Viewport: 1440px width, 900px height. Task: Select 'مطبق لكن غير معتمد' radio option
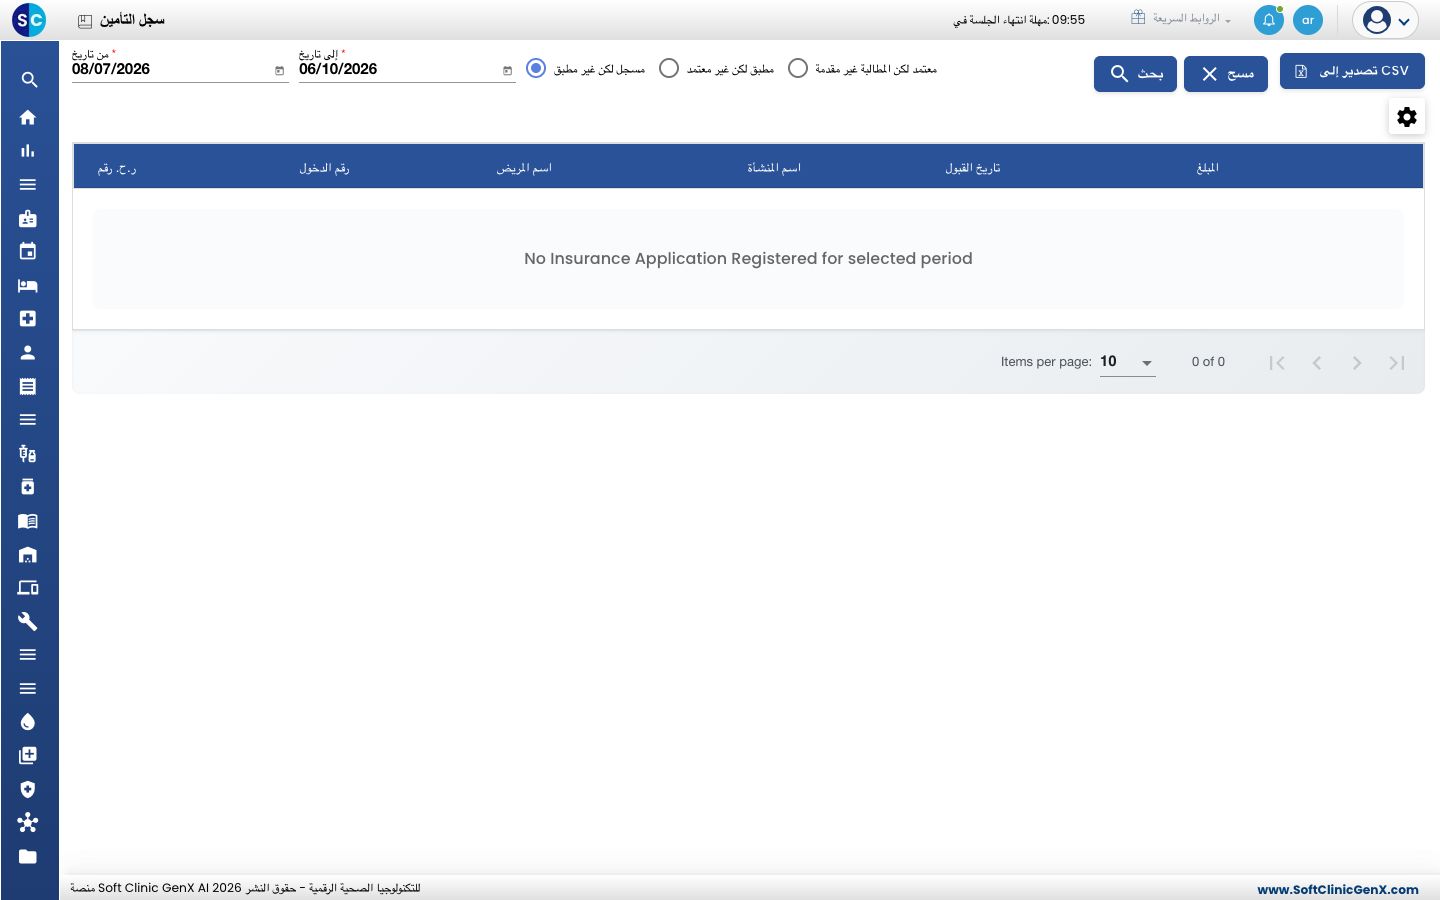[669, 68]
